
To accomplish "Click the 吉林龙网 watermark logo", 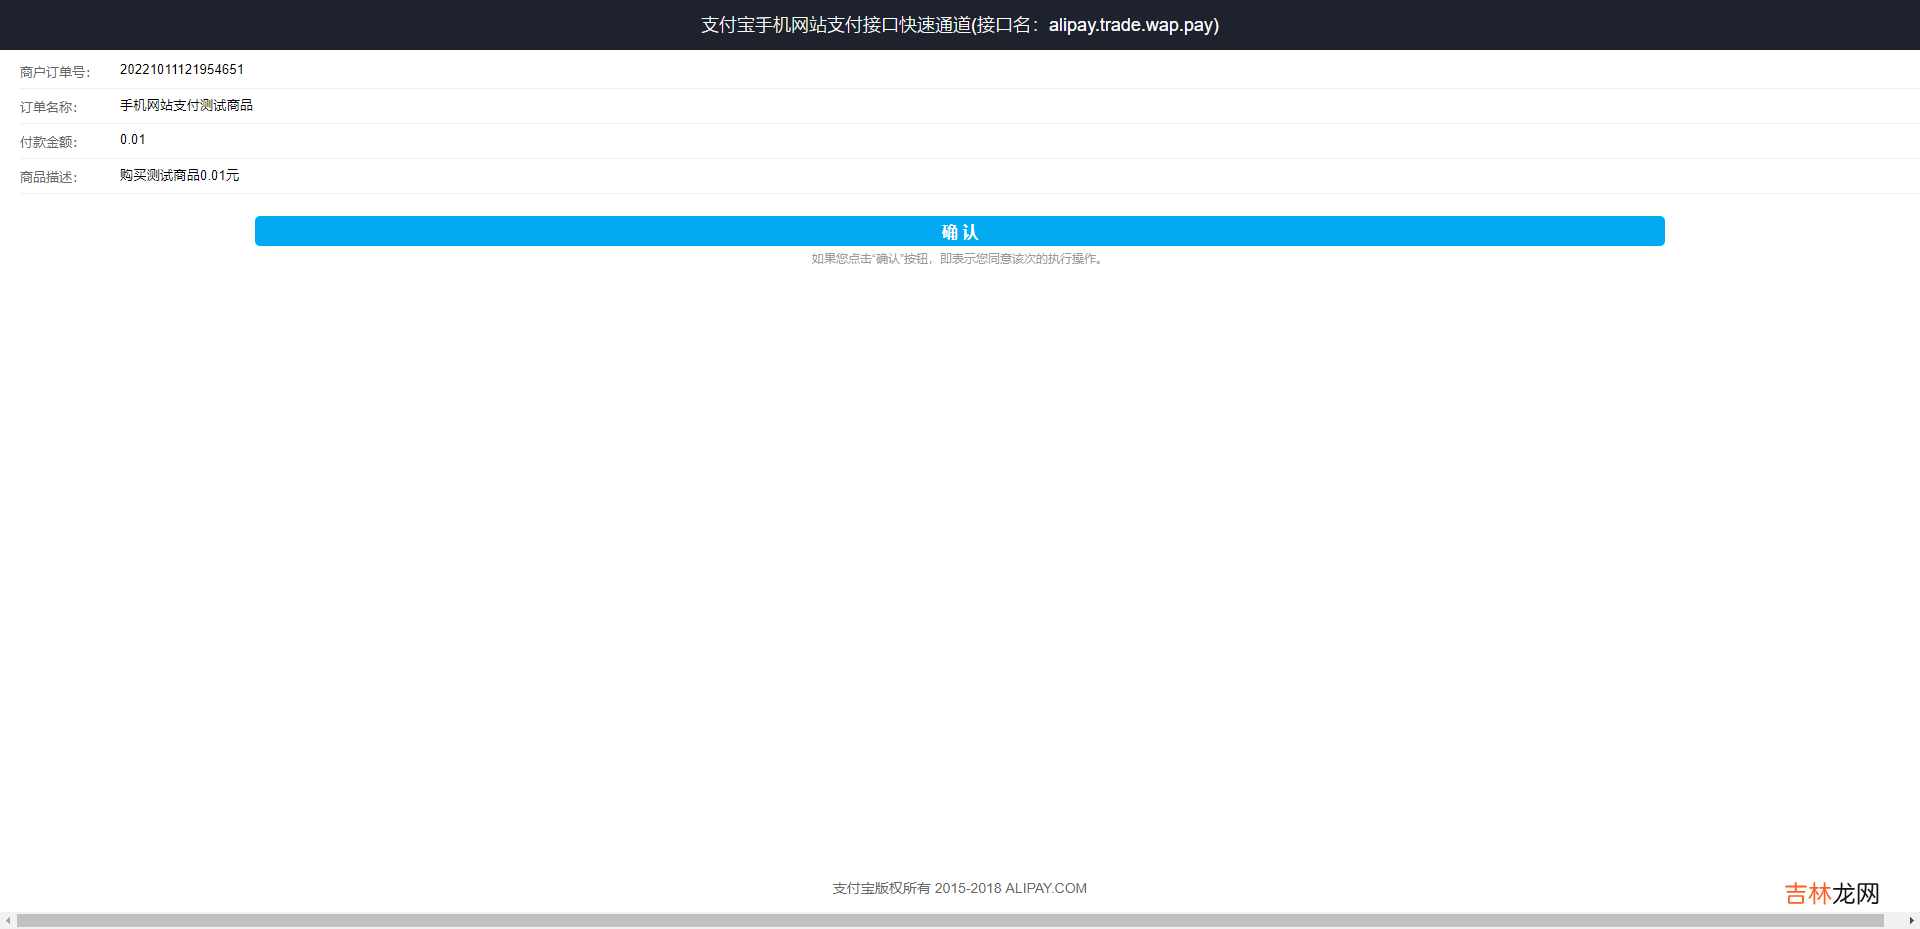I will 1832,893.
